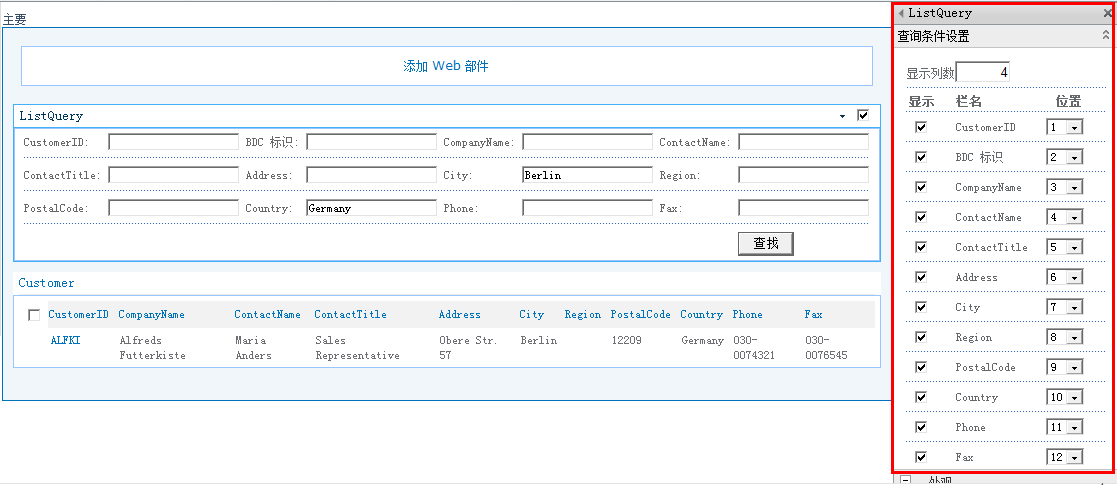Sort by PostalCode column header
1117x485 pixels.
tap(640, 314)
